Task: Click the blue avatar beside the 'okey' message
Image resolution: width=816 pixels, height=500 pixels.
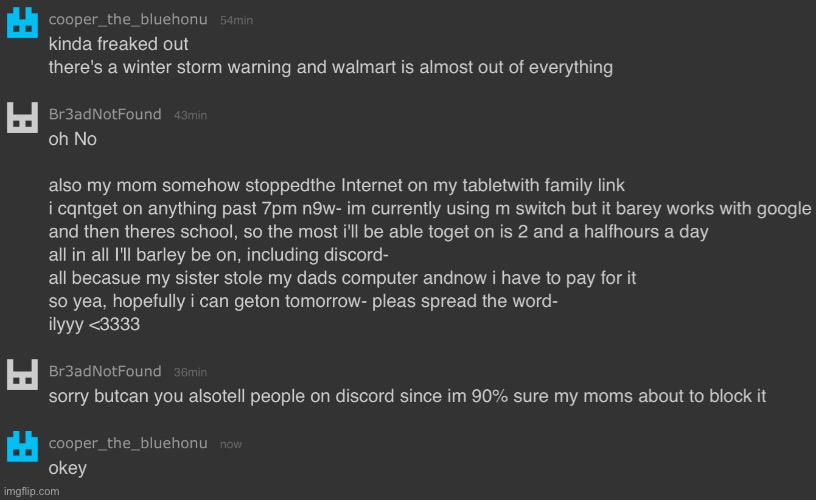Action: 22,446
